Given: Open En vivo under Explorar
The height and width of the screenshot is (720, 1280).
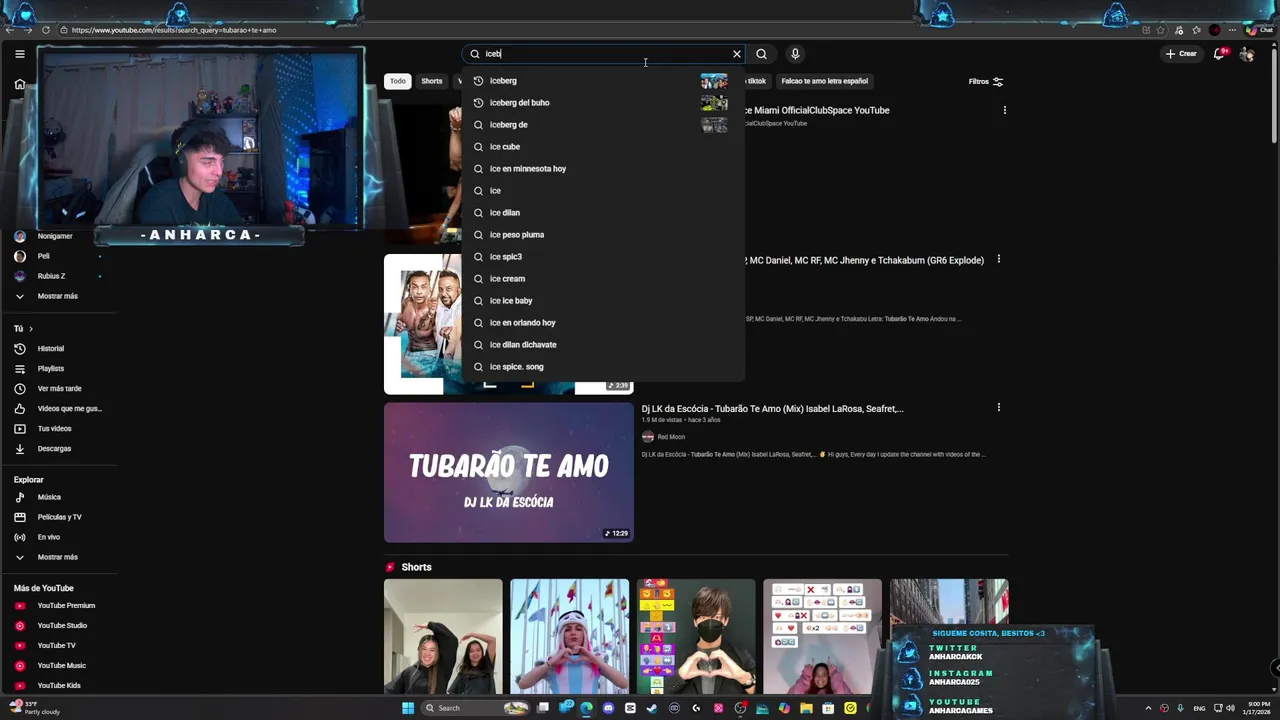Looking at the screenshot, I should [49, 537].
